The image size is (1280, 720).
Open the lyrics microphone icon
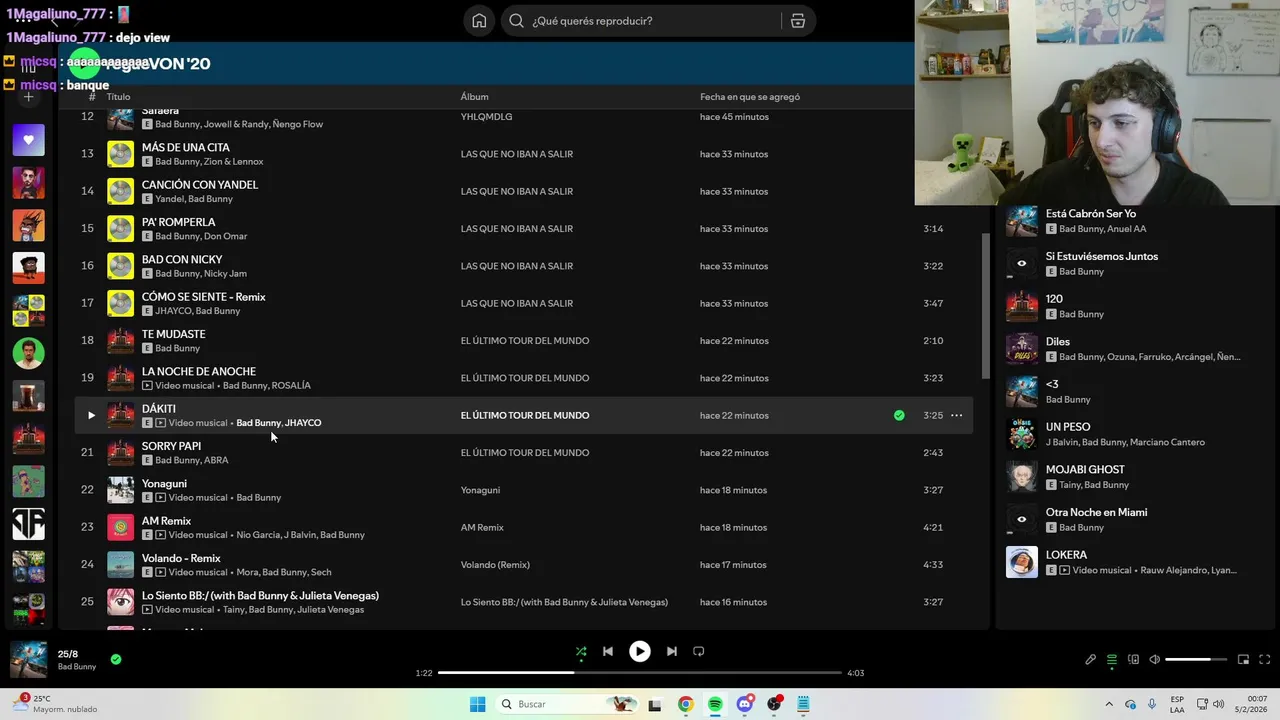[x=1091, y=660]
